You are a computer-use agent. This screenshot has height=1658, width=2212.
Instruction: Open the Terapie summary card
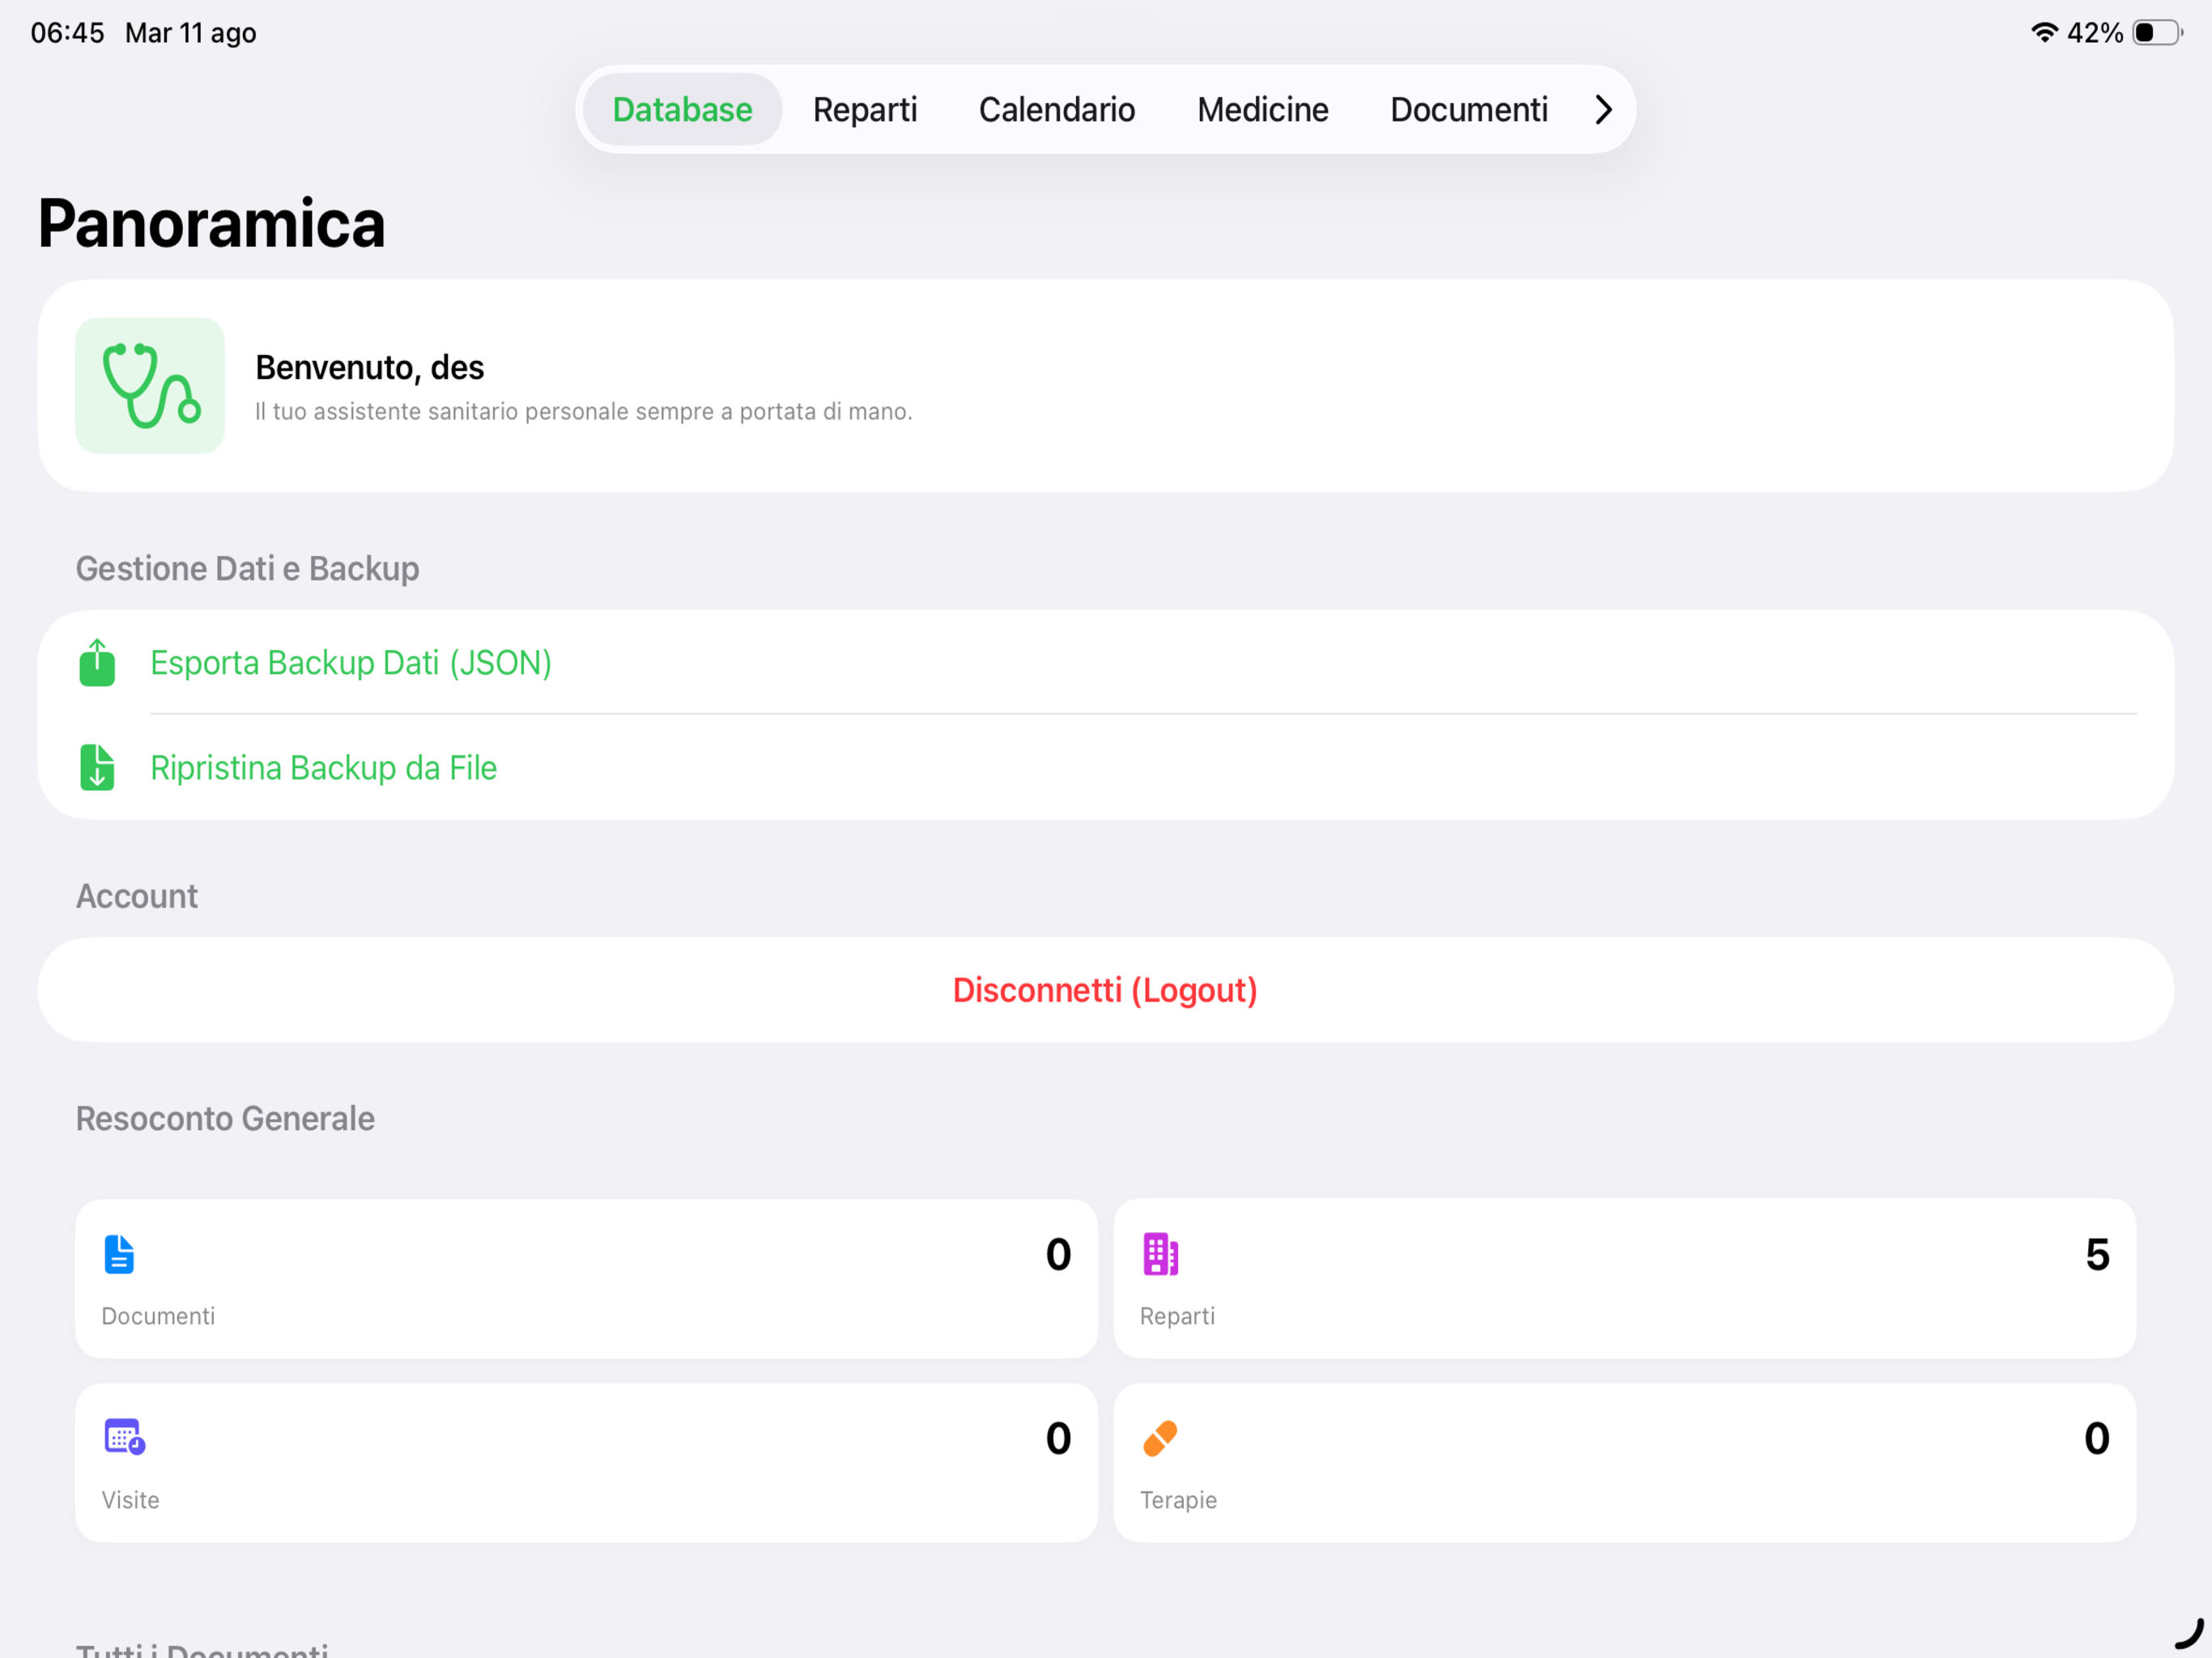[1624, 1462]
